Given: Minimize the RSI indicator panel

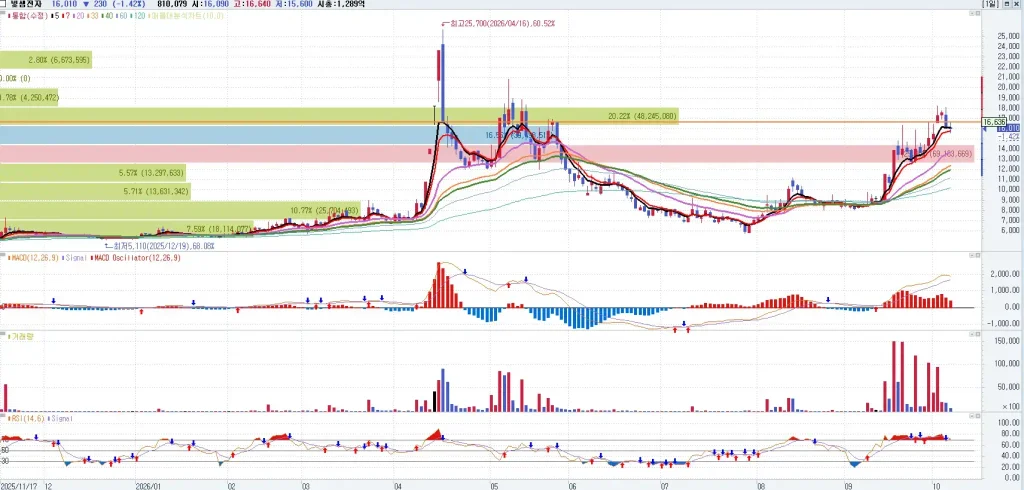Looking at the screenshot, I should point(972,416).
